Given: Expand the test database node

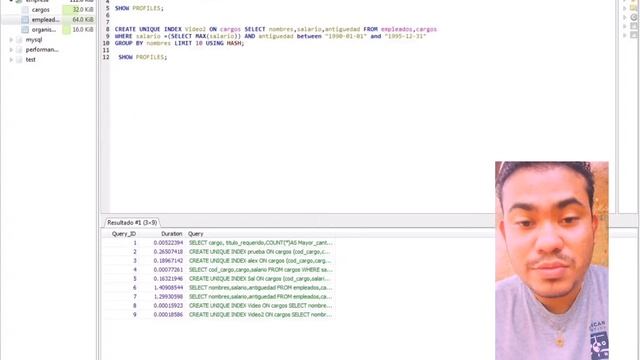Looking at the screenshot, I should coord(11,60).
